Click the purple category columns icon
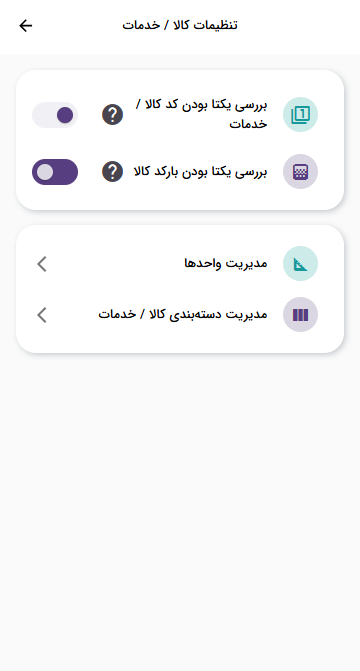 (300, 315)
